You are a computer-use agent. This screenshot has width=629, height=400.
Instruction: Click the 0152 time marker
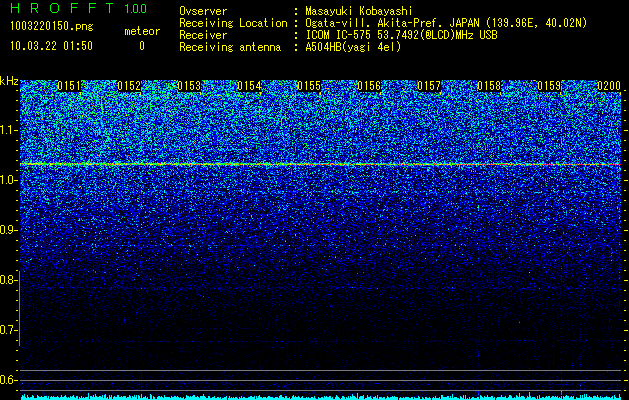tap(129, 86)
